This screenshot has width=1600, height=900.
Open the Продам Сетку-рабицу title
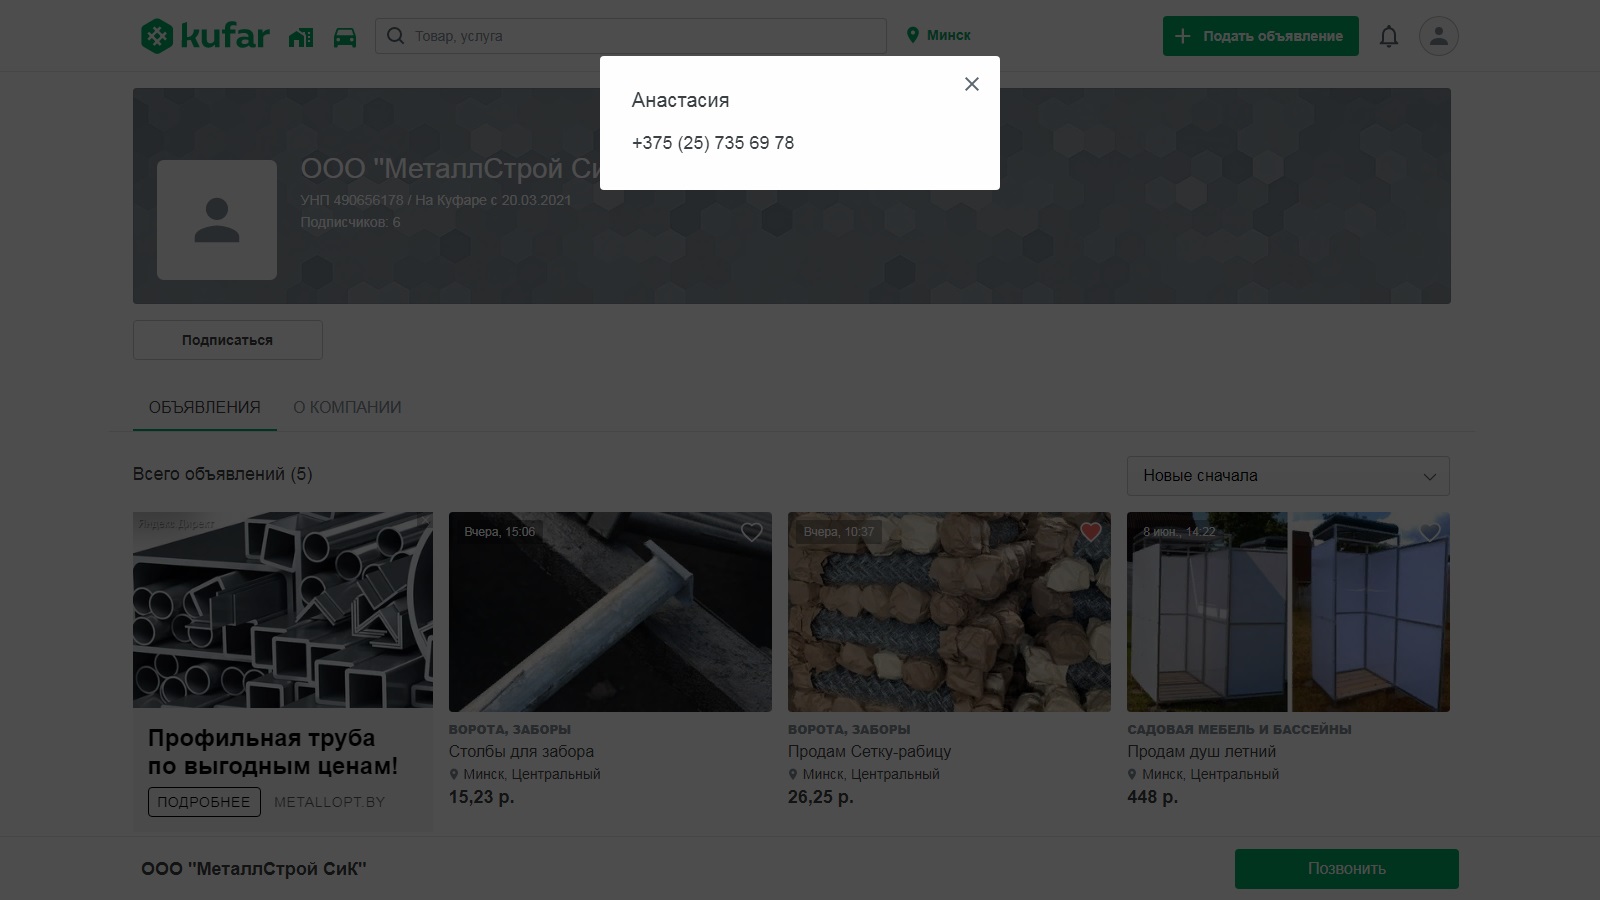869,751
